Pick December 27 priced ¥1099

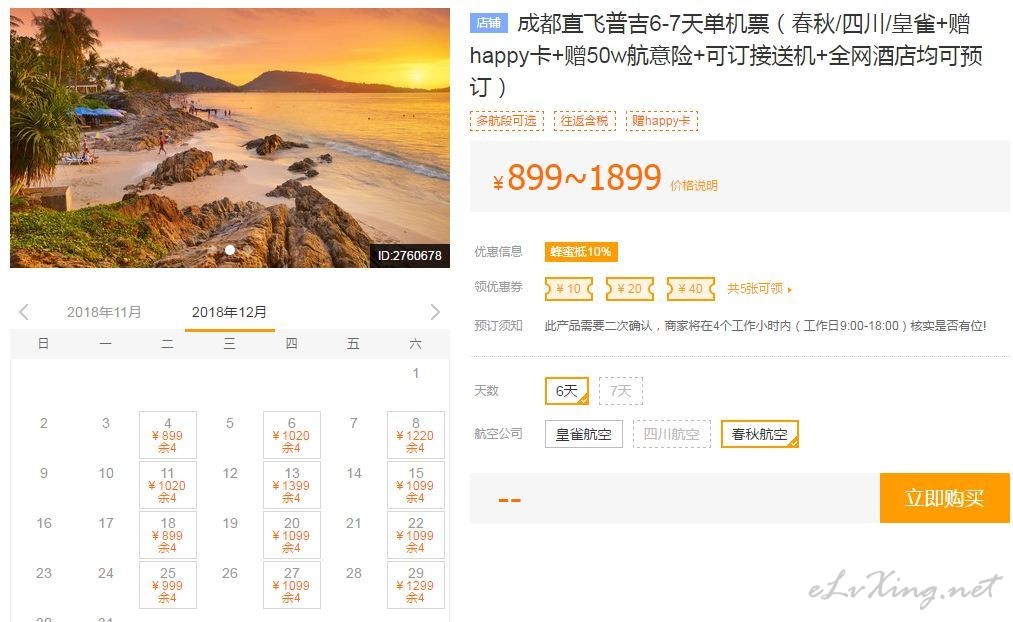(291, 585)
